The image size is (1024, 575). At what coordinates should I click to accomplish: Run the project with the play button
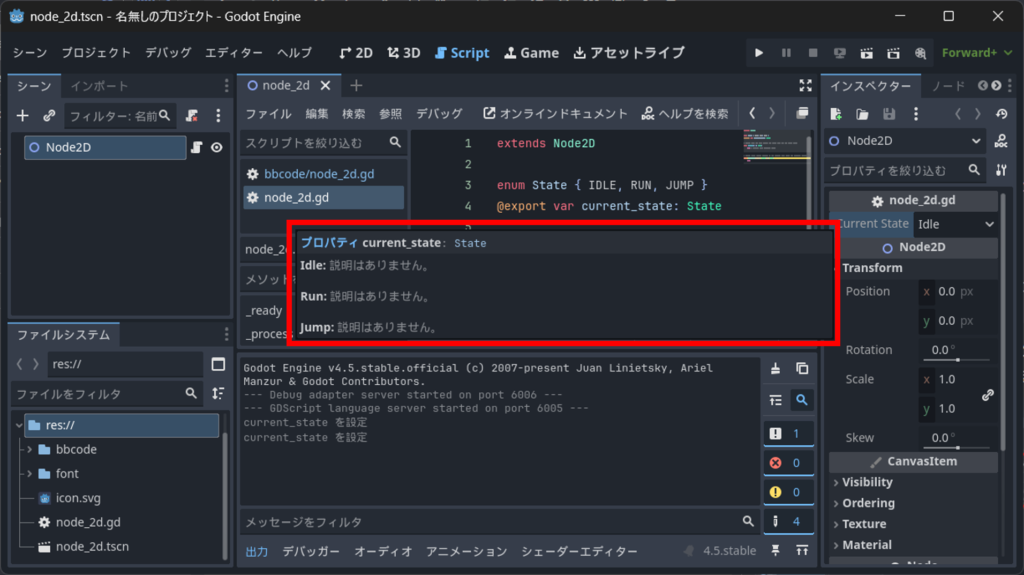click(759, 53)
